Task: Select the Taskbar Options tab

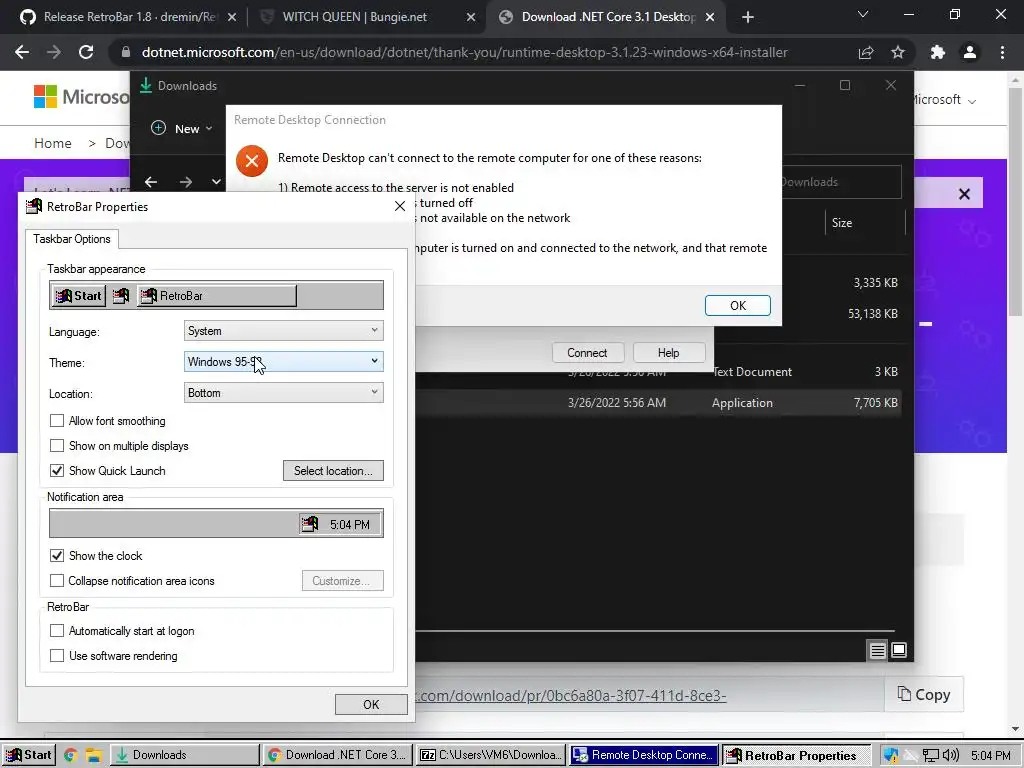Action: 72,239
